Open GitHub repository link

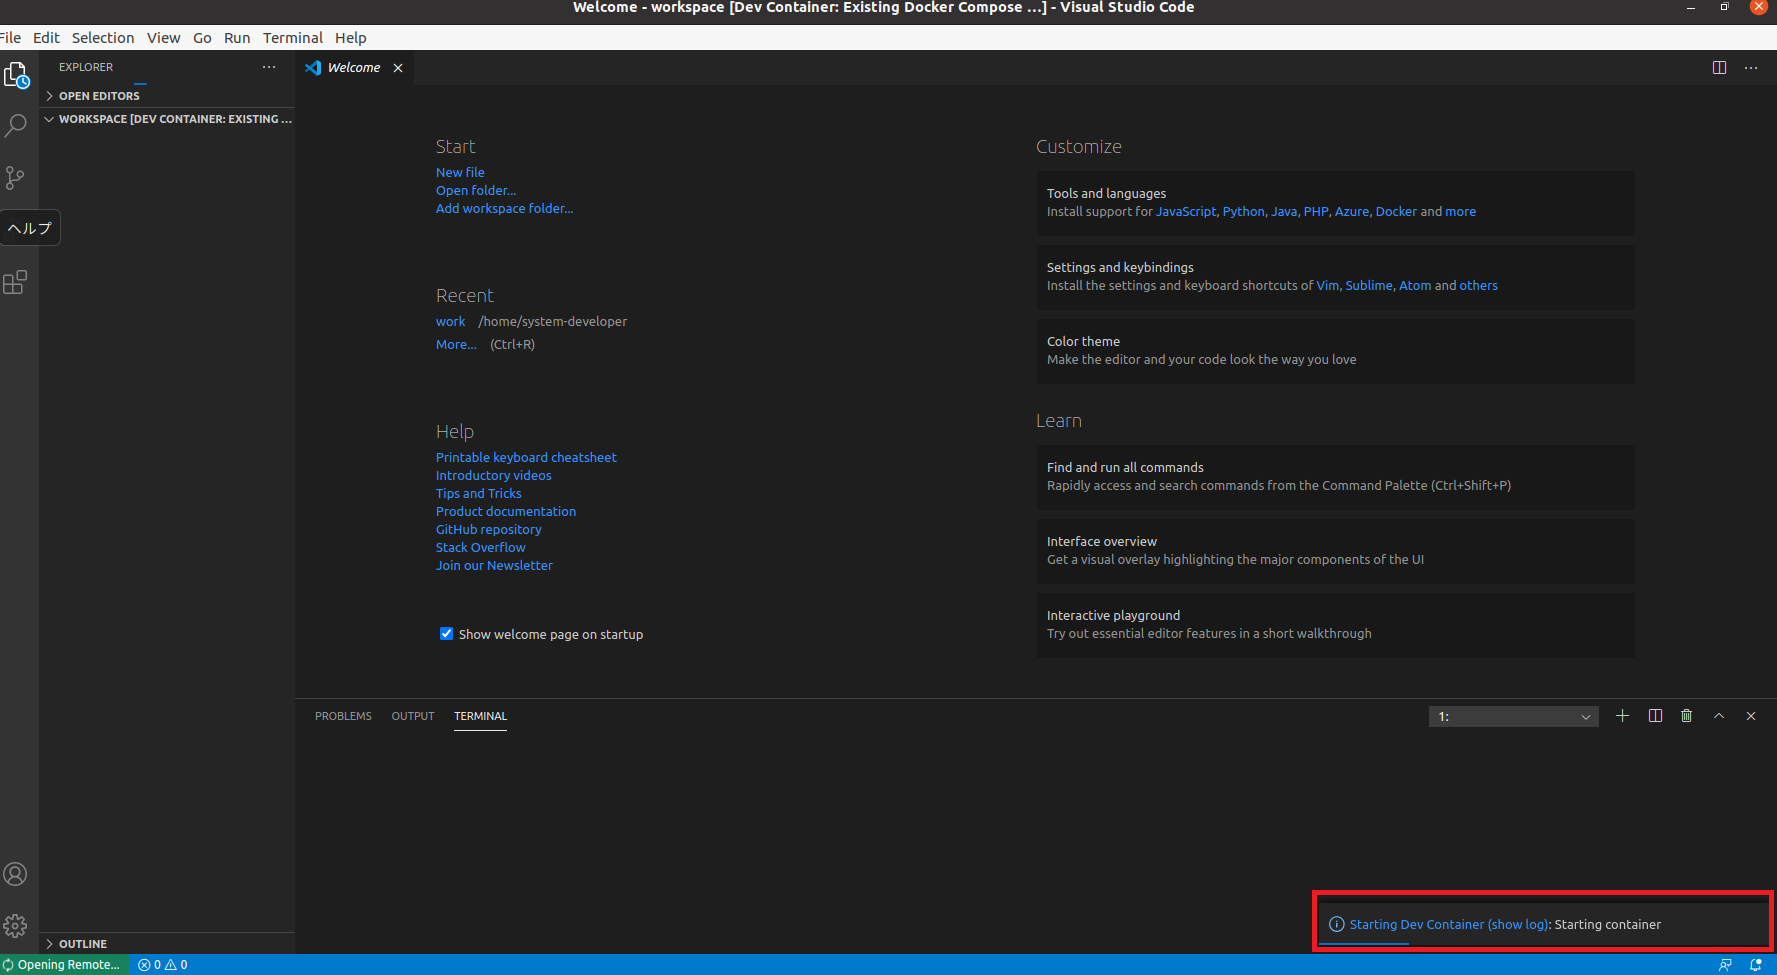pos(488,529)
